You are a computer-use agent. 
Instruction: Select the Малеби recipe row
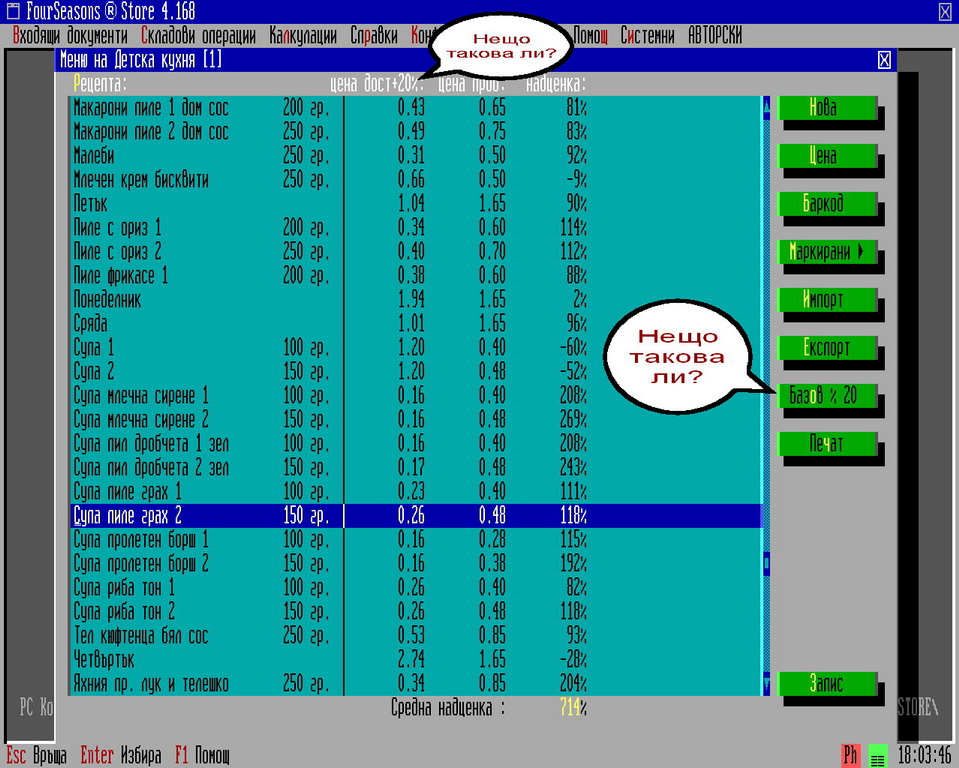pos(200,156)
